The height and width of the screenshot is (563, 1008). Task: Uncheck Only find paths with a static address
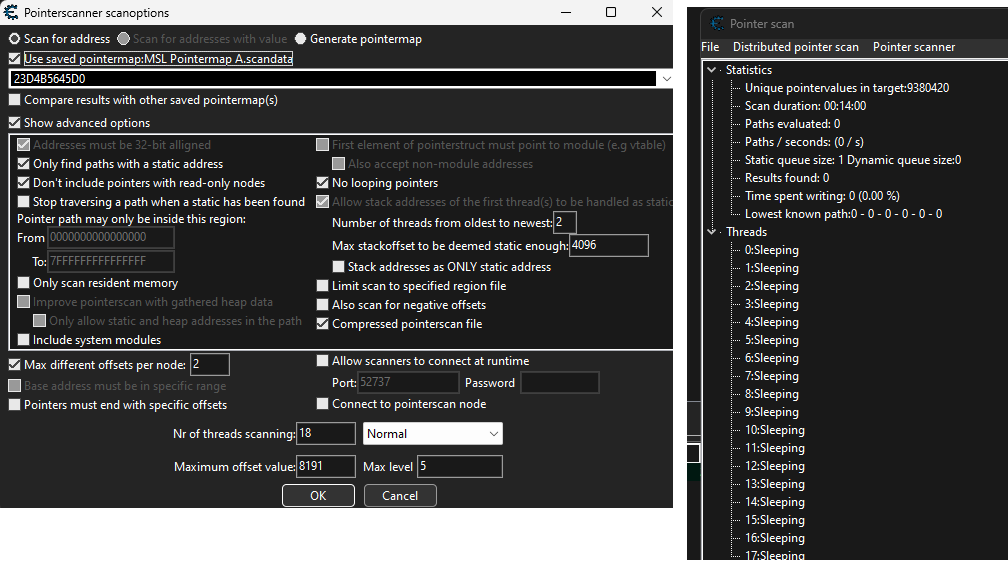tap(24, 164)
